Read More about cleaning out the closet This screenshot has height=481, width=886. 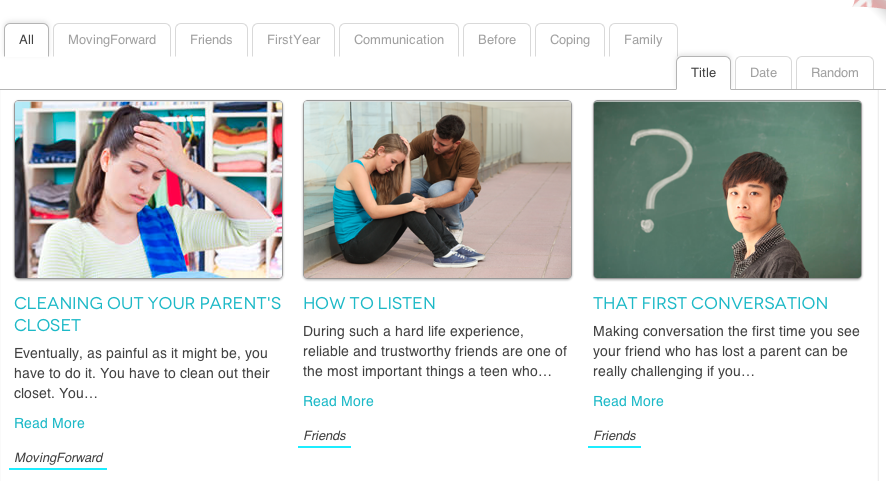pos(49,423)
